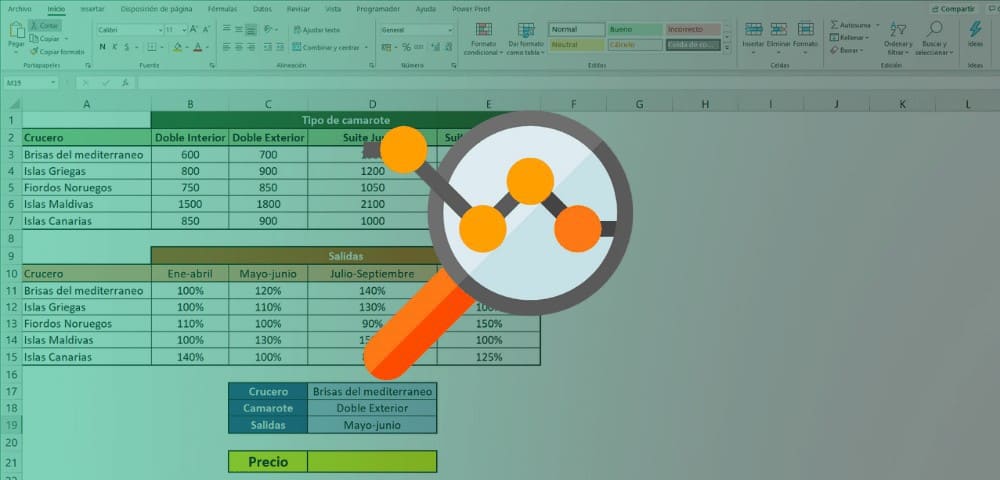The height and width of the screenshot is (480, 1000).
Task: Activate the Copiar formato brush
Action: pos(57,52)
